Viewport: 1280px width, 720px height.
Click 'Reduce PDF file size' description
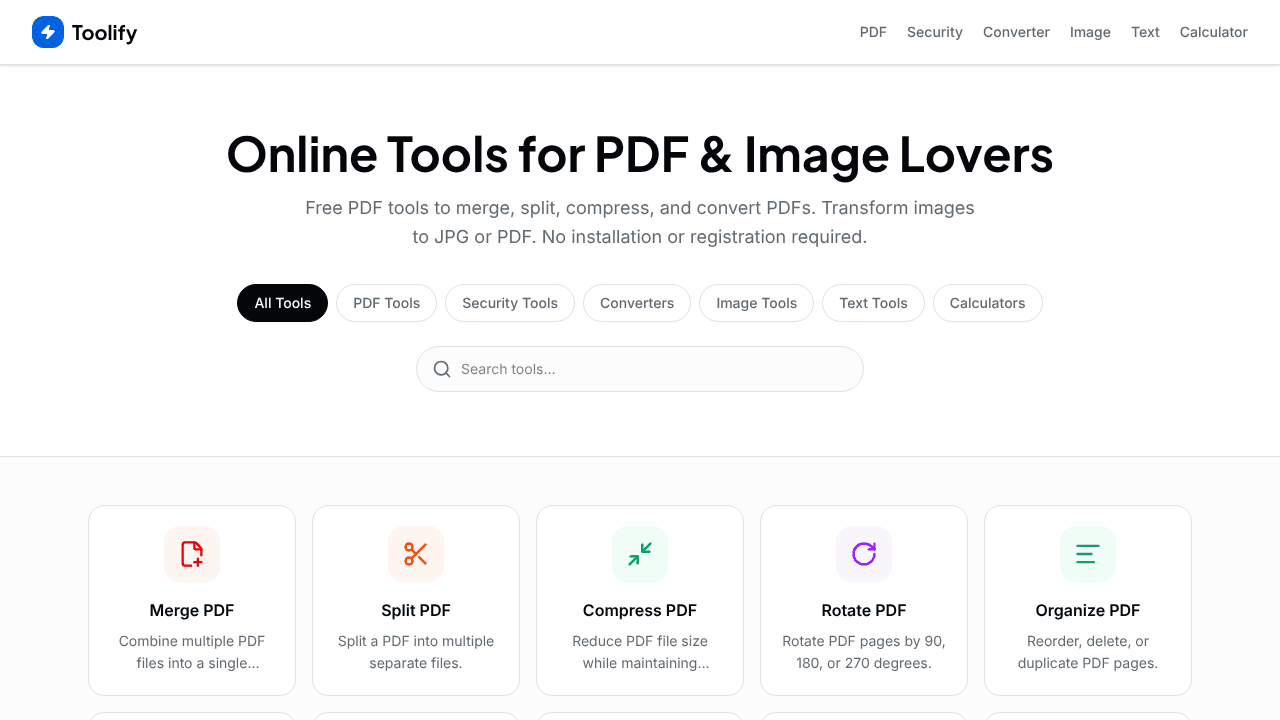640,652
